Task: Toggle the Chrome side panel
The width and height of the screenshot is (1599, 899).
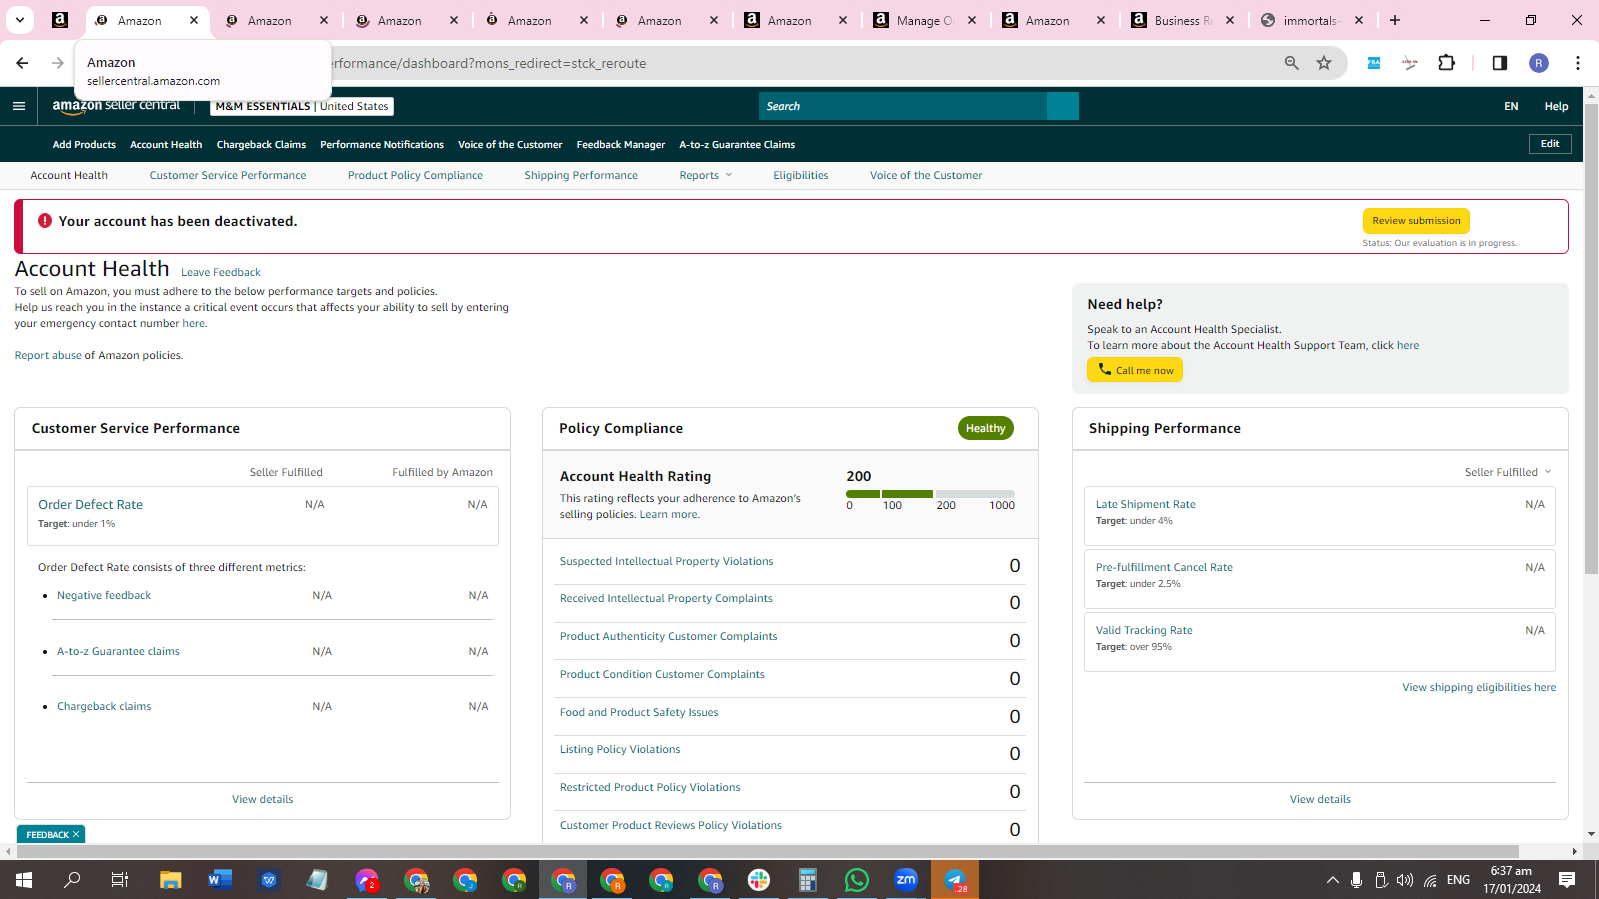Action: [x=1500, y=63]
